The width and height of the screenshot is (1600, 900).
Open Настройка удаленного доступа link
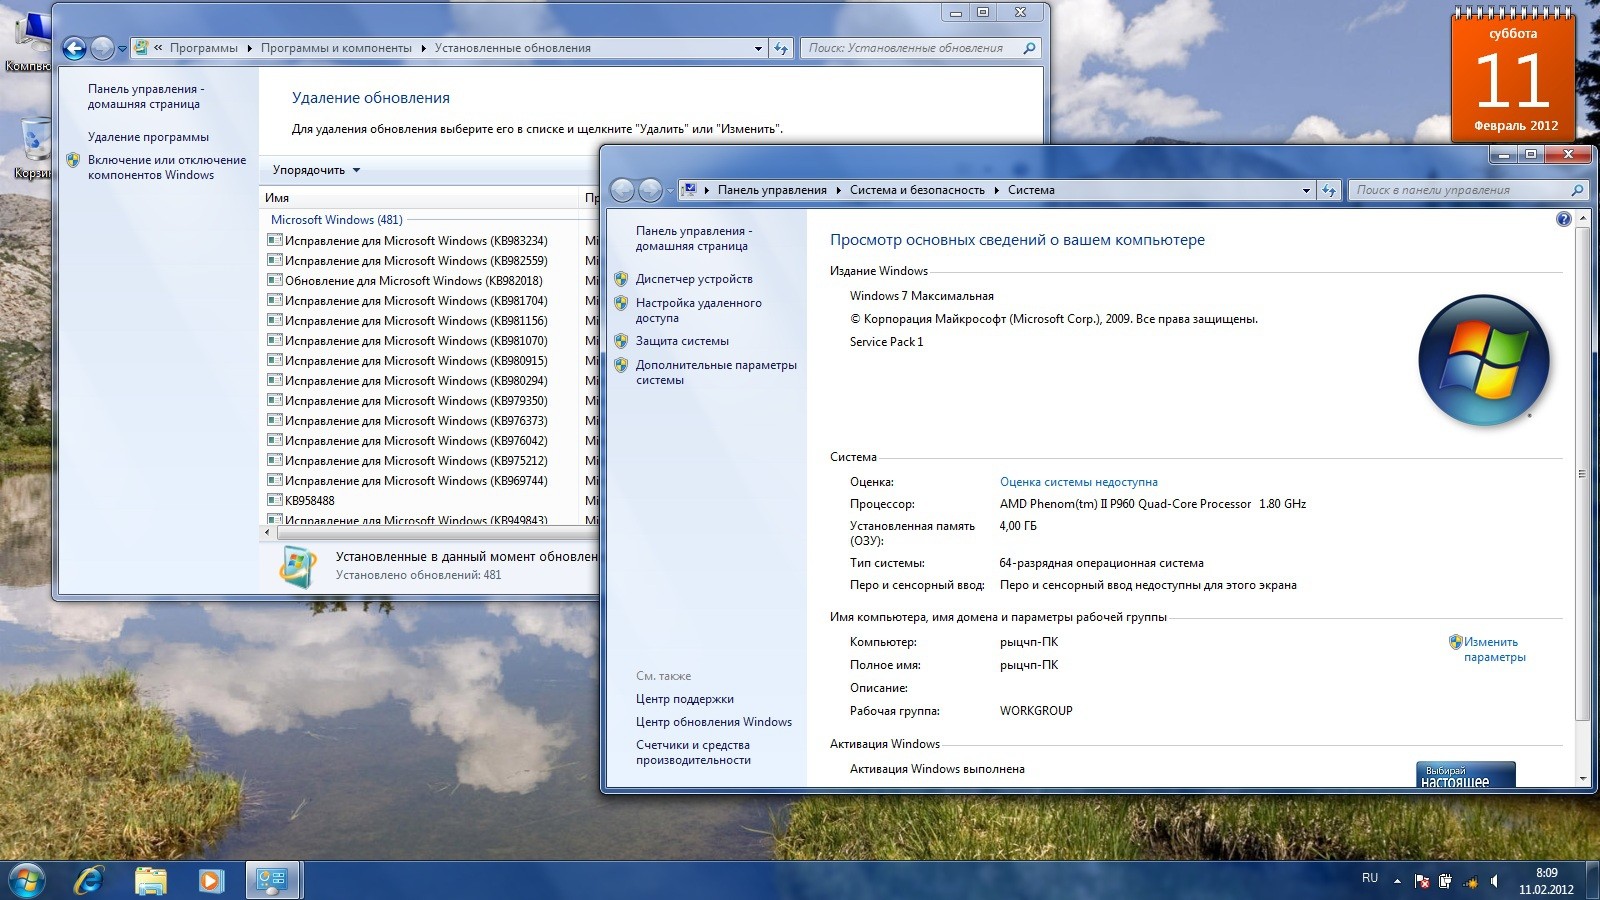coord(698,310)
